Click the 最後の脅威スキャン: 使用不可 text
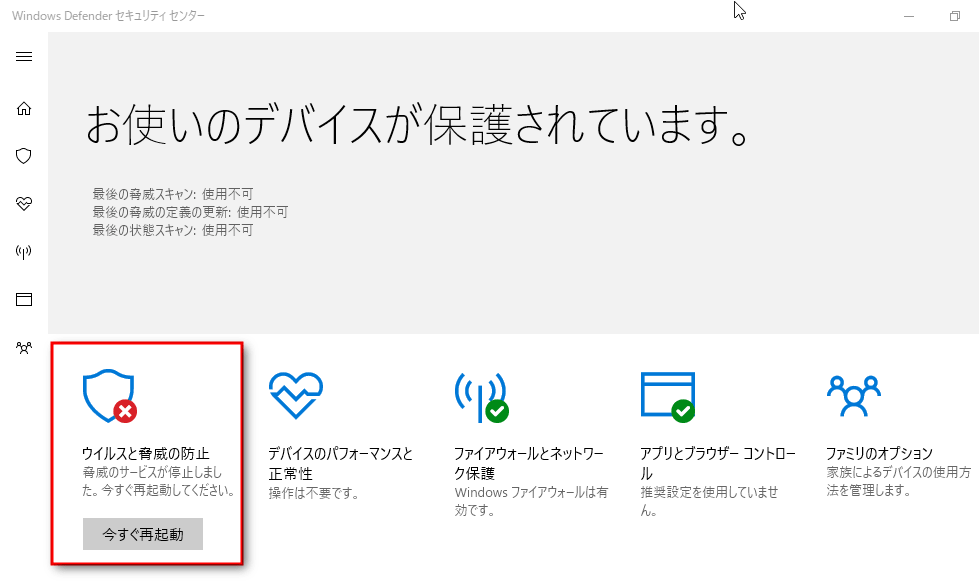979x581 pixels. tap(173, 194)
